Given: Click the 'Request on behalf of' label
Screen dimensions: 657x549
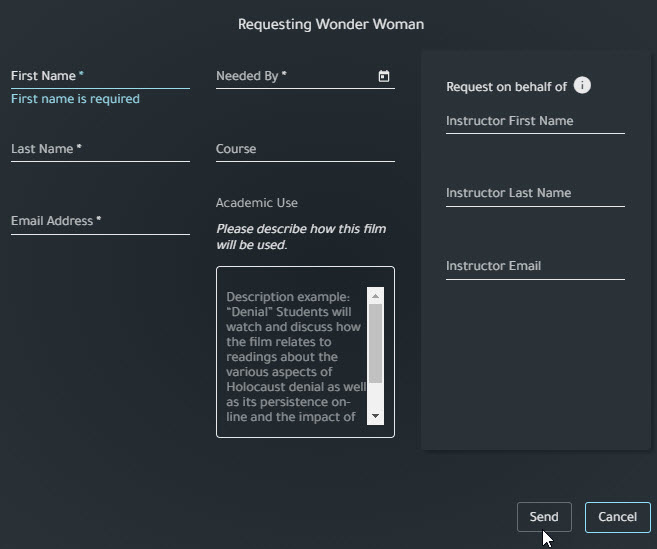Looking at the screenshot, I should pos(506,87).
